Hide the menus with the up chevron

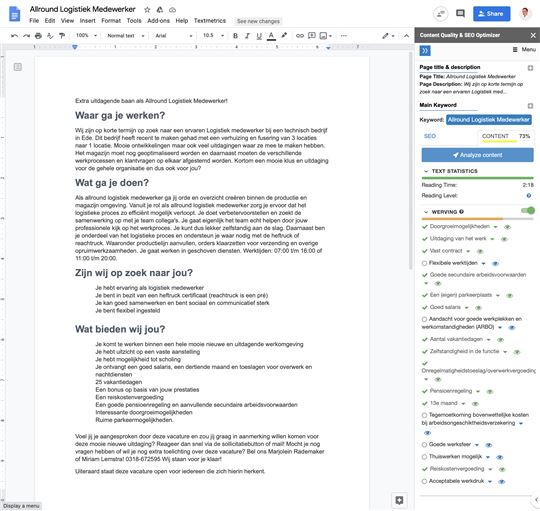click(406, 35)
